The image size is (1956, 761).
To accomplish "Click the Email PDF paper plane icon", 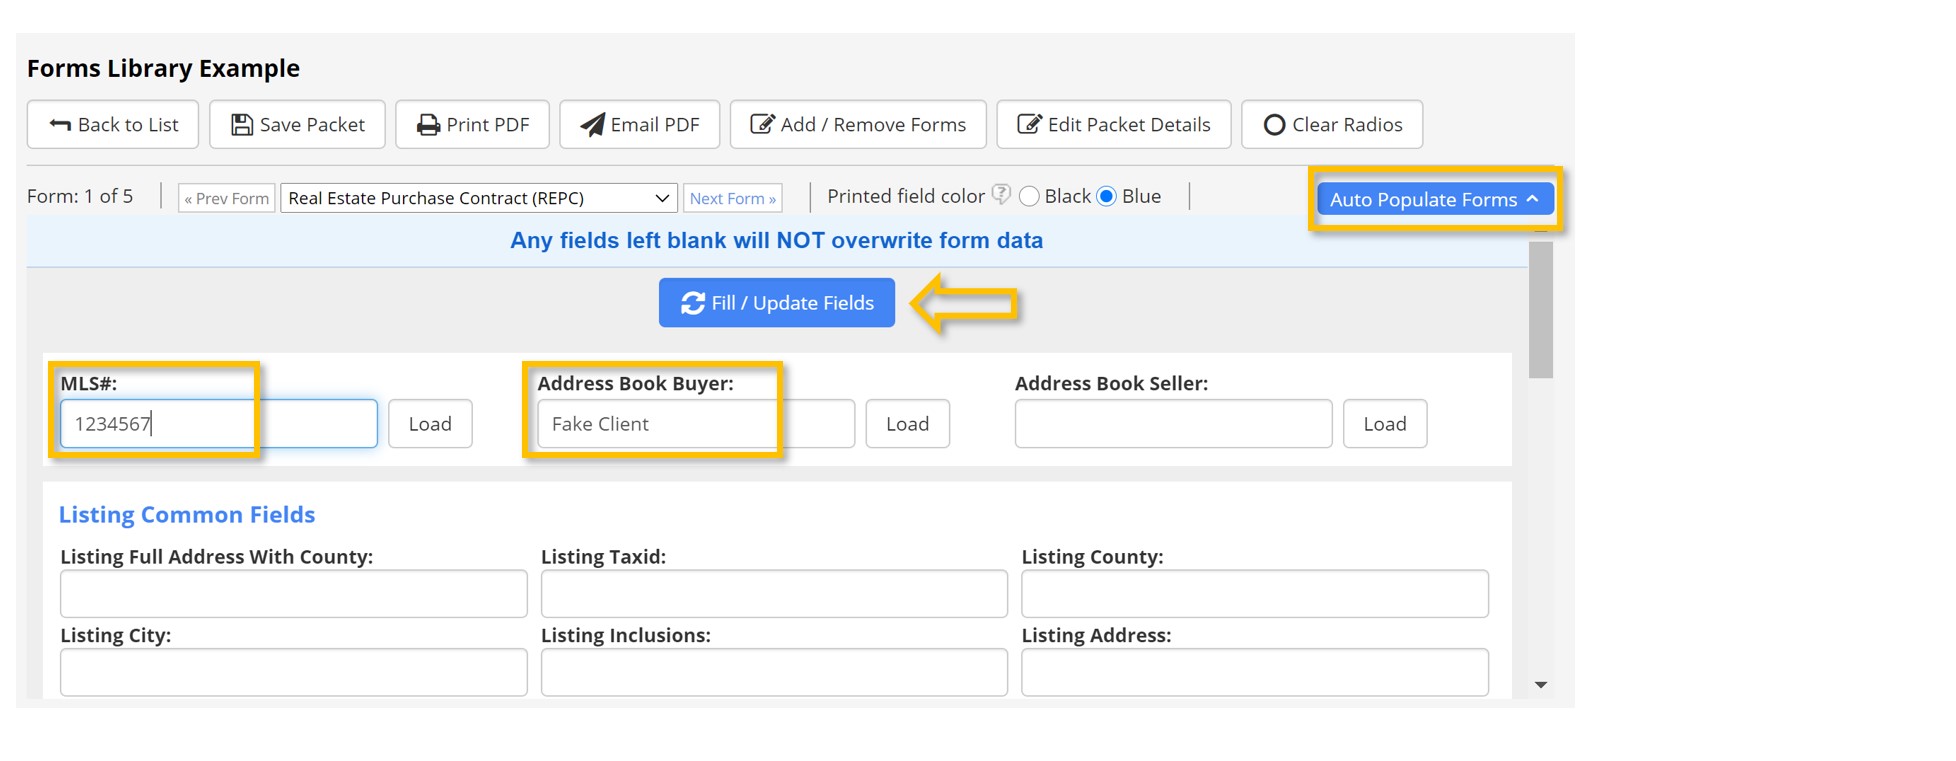I will (592, 125).
